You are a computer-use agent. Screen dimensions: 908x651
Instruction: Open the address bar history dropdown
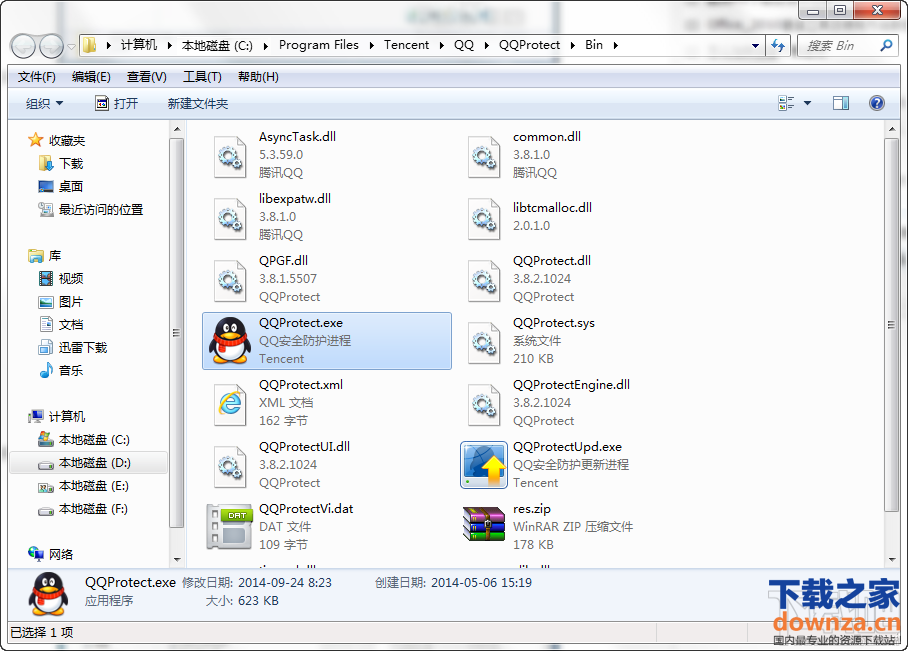point(756,45)
